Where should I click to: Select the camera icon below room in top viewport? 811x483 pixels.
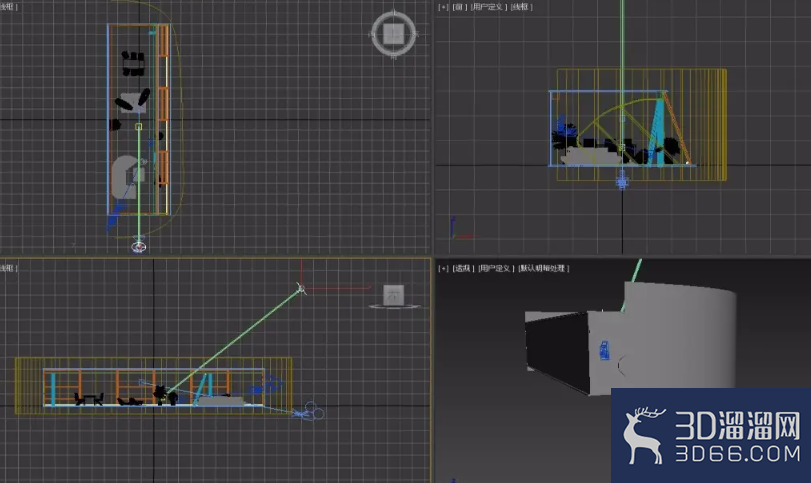(139, 246)
